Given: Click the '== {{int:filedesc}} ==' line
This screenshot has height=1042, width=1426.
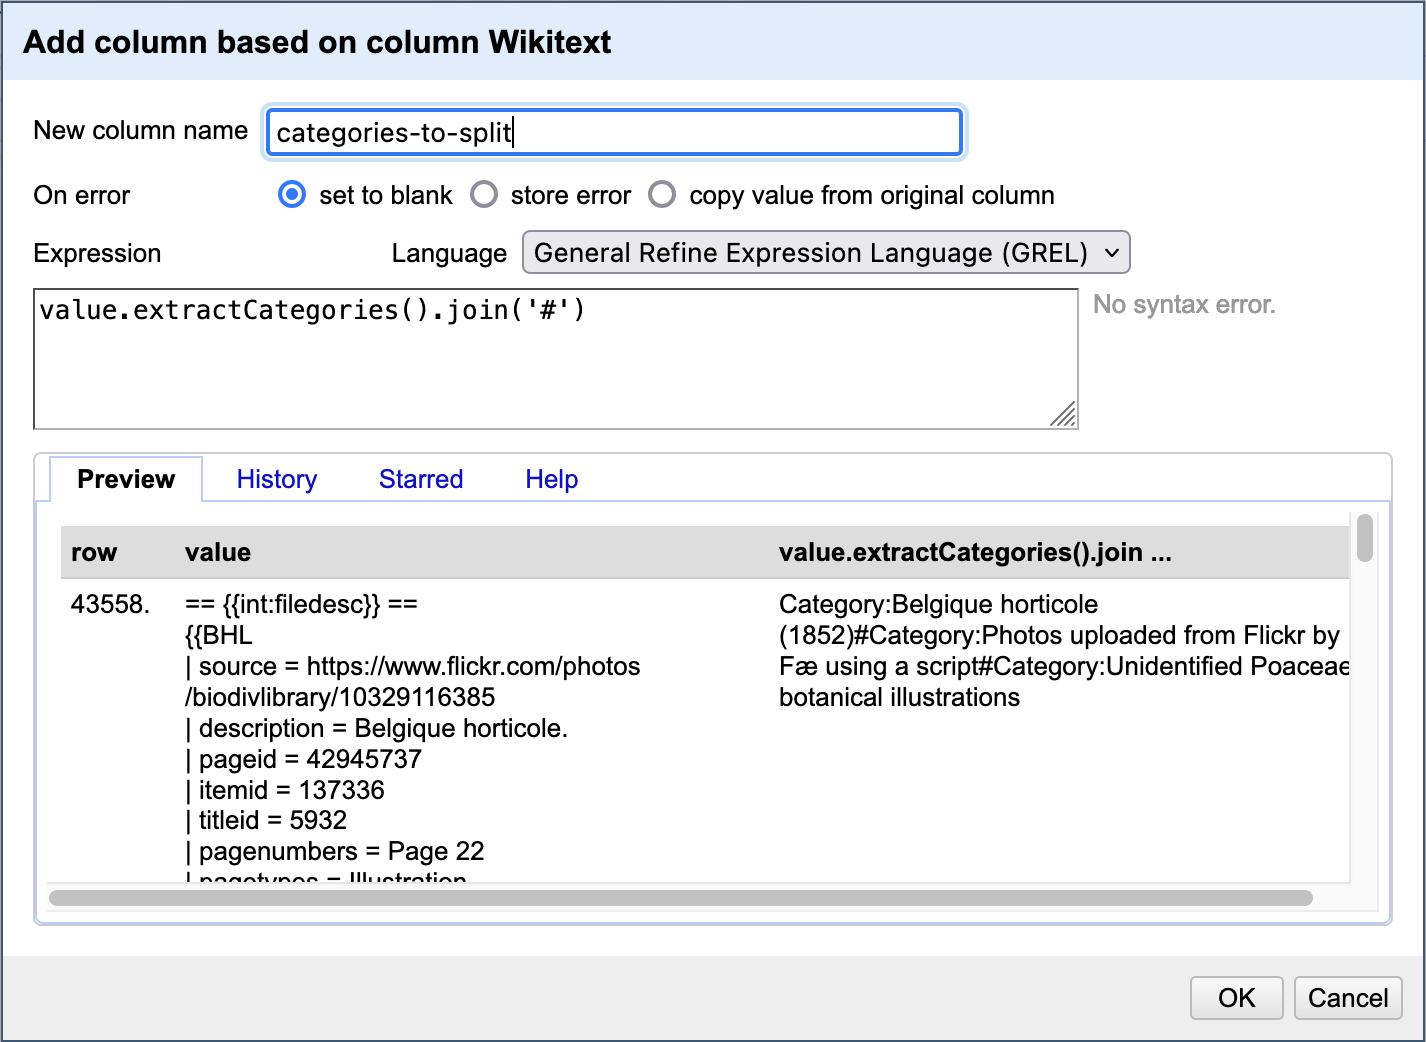Looking at the screenshot, I should point(301,604).
